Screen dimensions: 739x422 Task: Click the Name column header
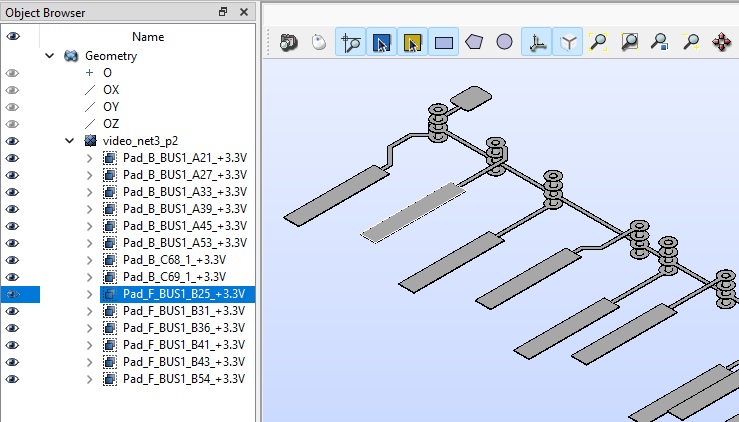[x=147, y=36]
